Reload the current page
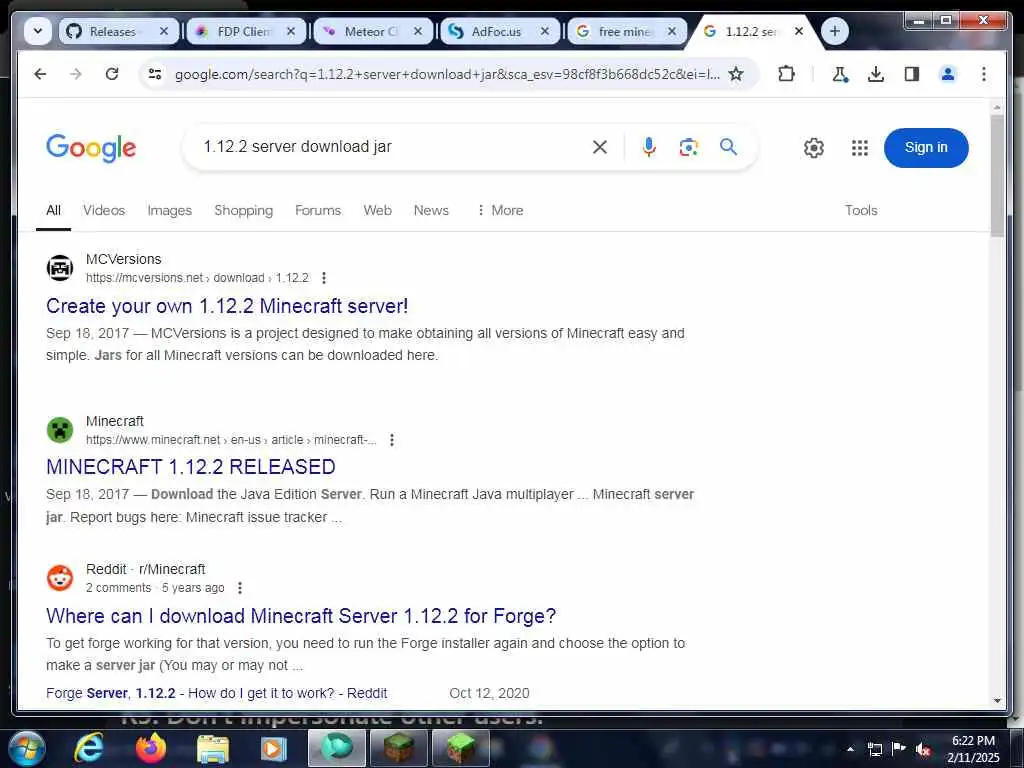 (112, 74)
